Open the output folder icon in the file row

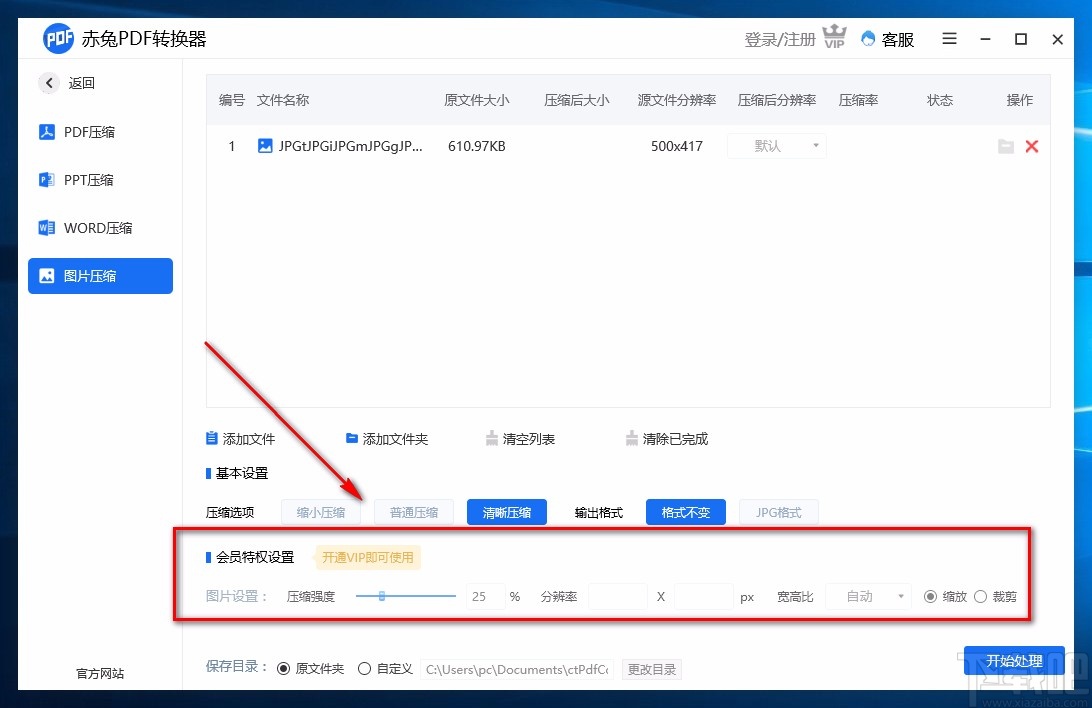coord(1006,146)
